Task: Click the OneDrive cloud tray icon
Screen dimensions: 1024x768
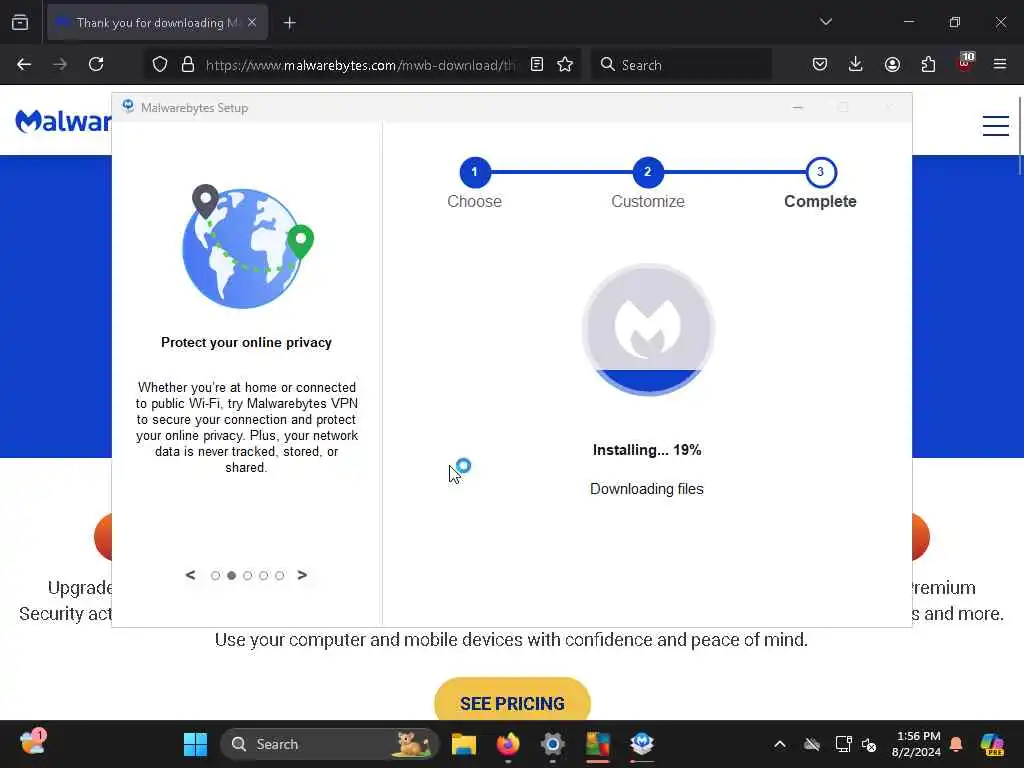Action: (x=812, y=744)
